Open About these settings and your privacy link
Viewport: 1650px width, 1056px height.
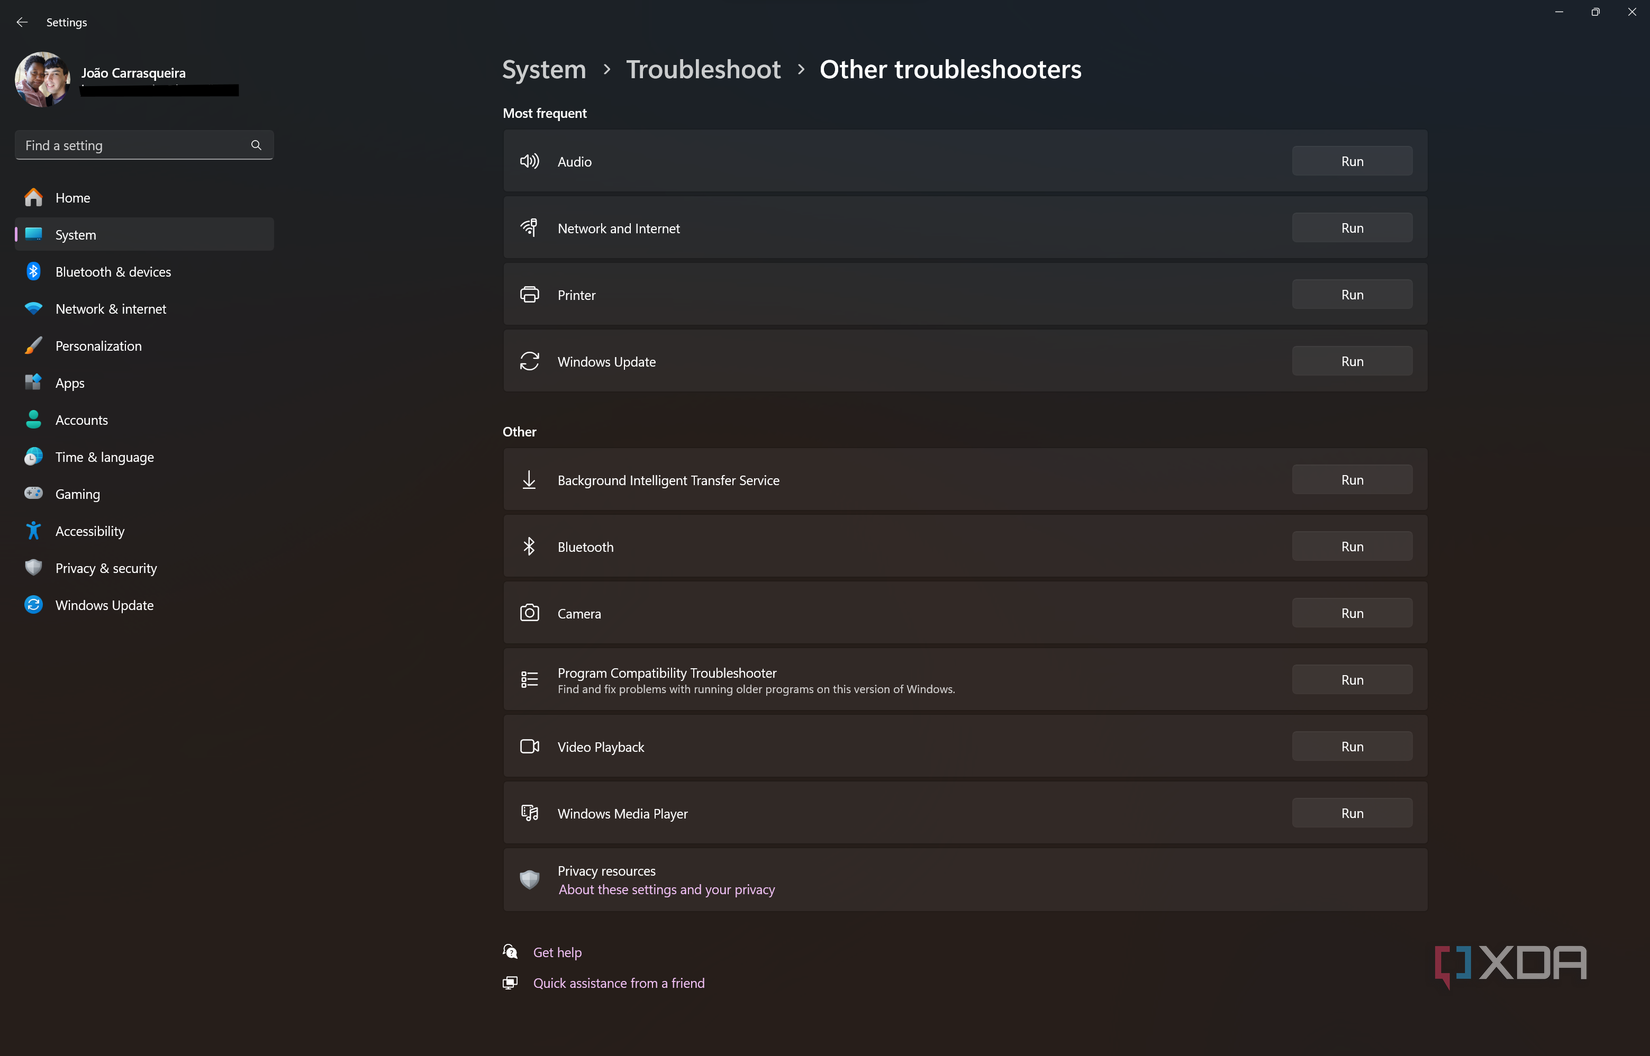pyautogui.click(x=667, y=890)
